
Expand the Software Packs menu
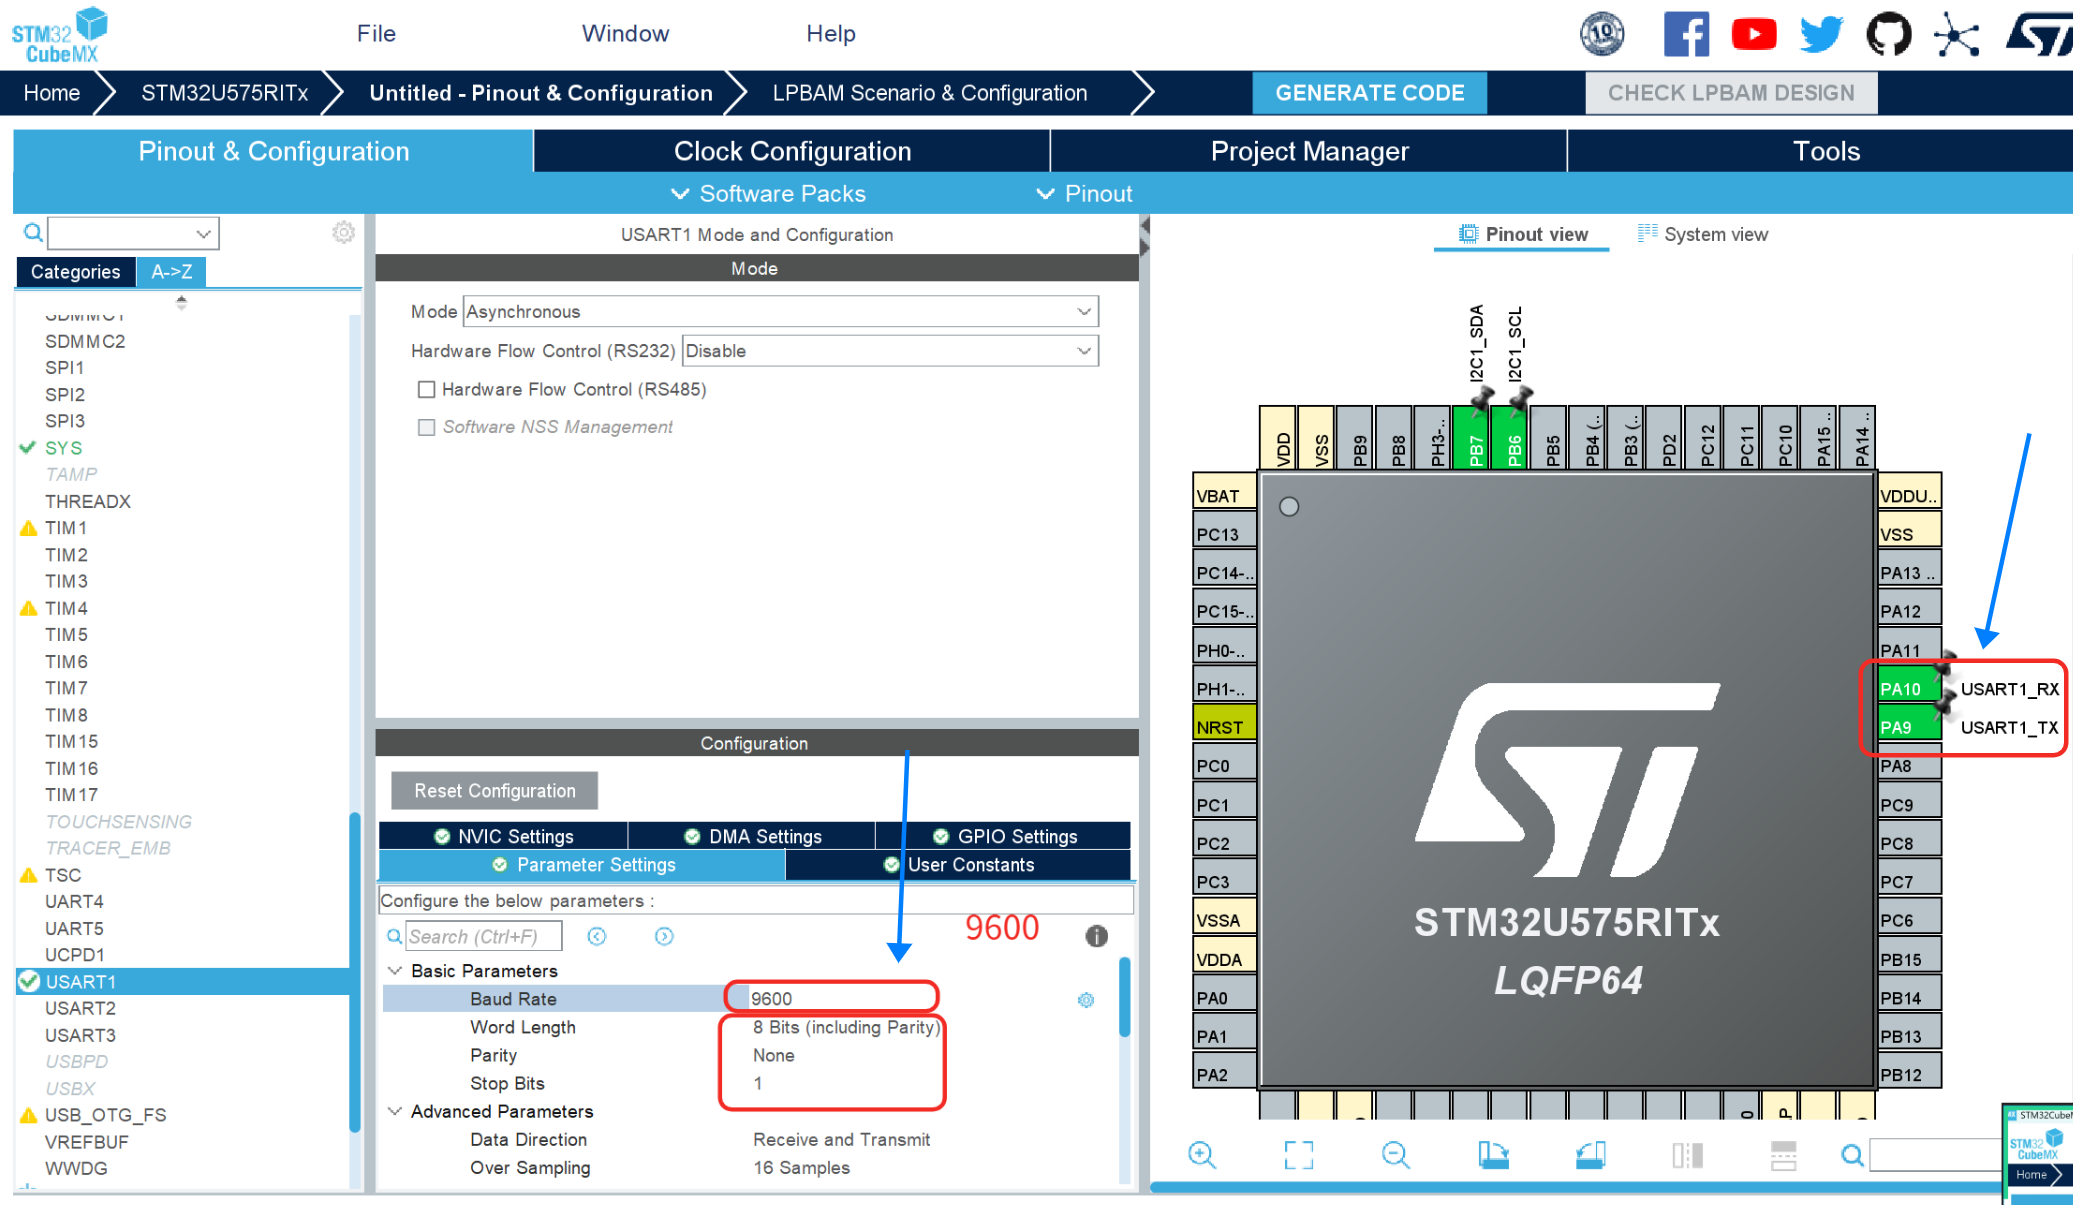[768, 193]
